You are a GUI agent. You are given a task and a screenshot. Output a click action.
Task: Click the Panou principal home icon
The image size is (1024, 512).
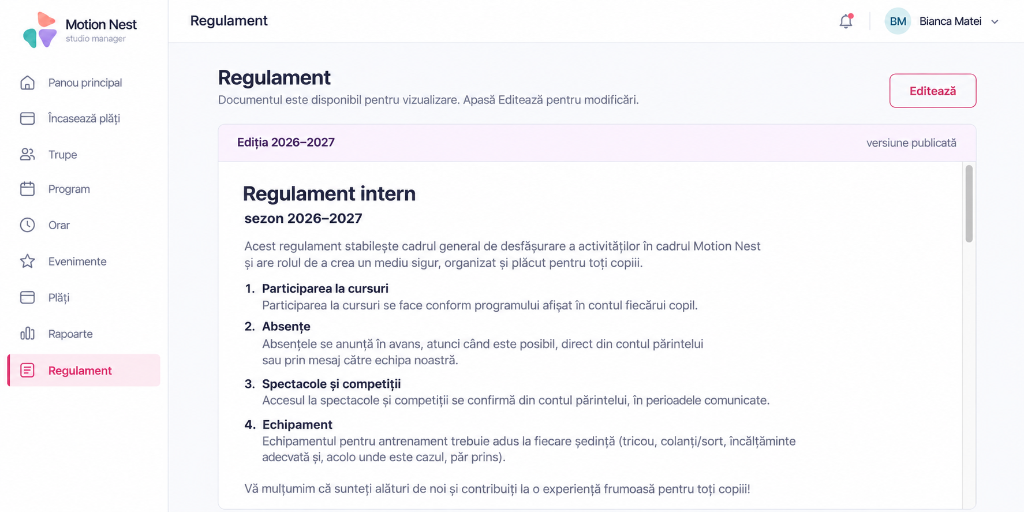27,83
